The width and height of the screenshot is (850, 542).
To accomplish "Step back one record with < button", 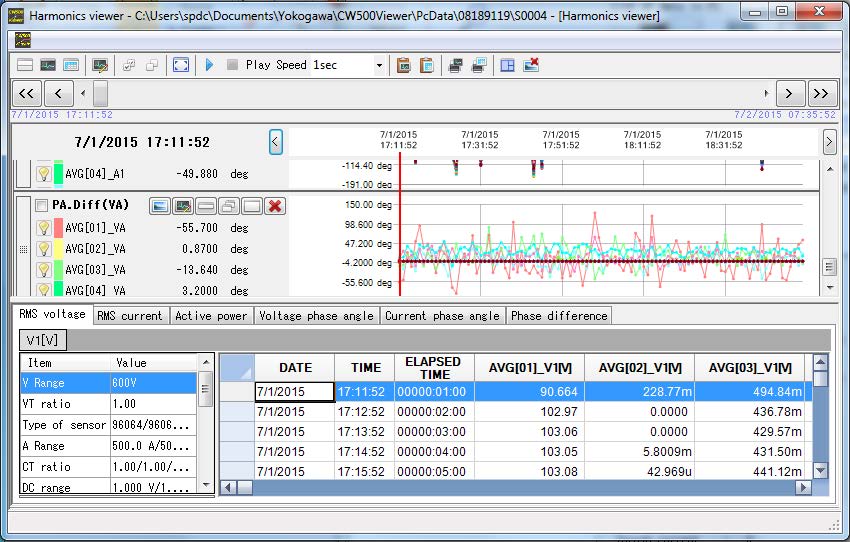I will (x=58, y=93).
